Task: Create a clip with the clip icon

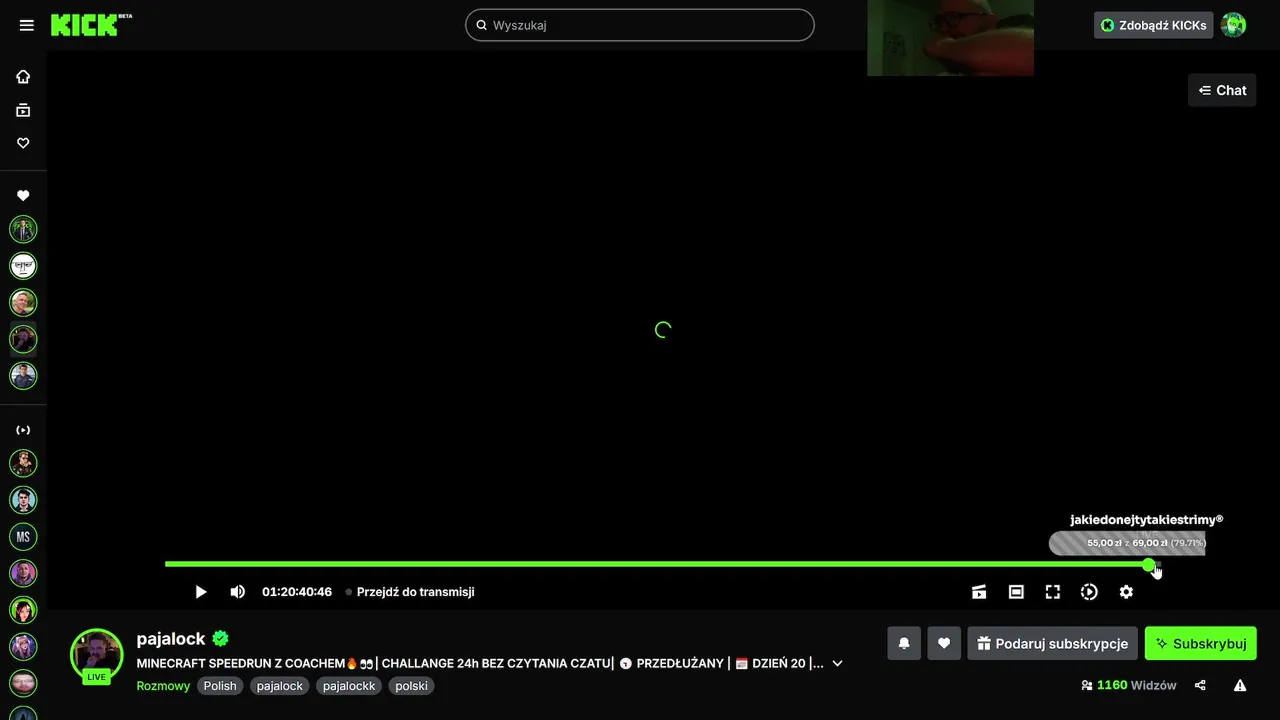Action: (979, 592)
